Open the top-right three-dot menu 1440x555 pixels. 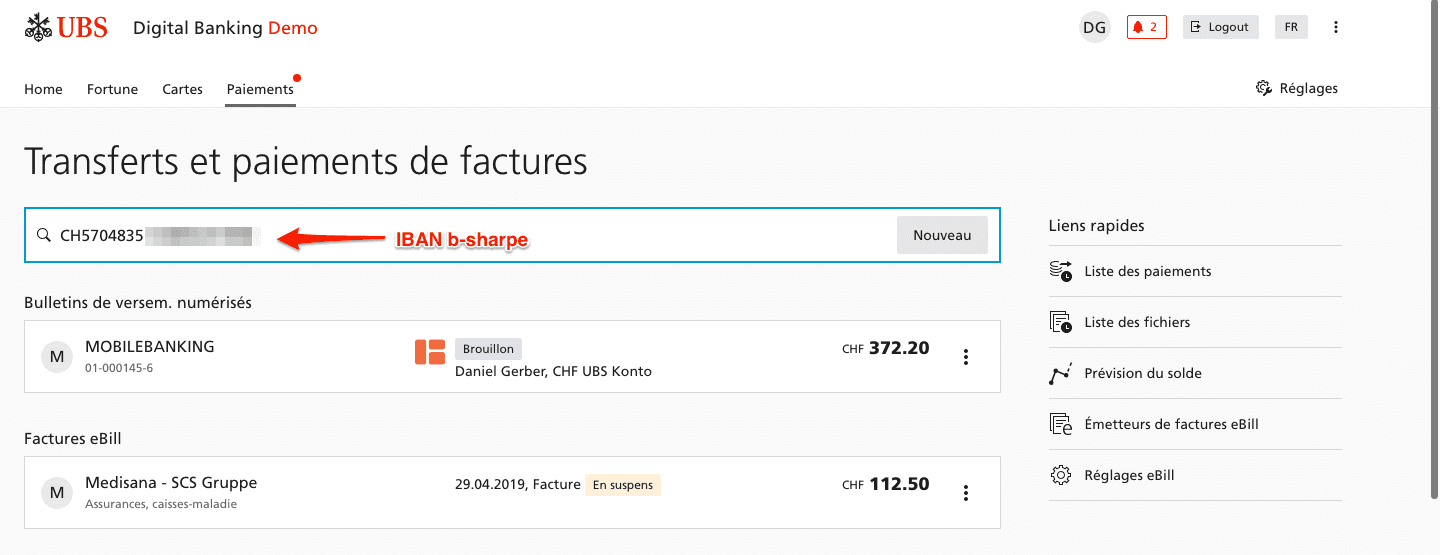click(x=1336, y=27)
